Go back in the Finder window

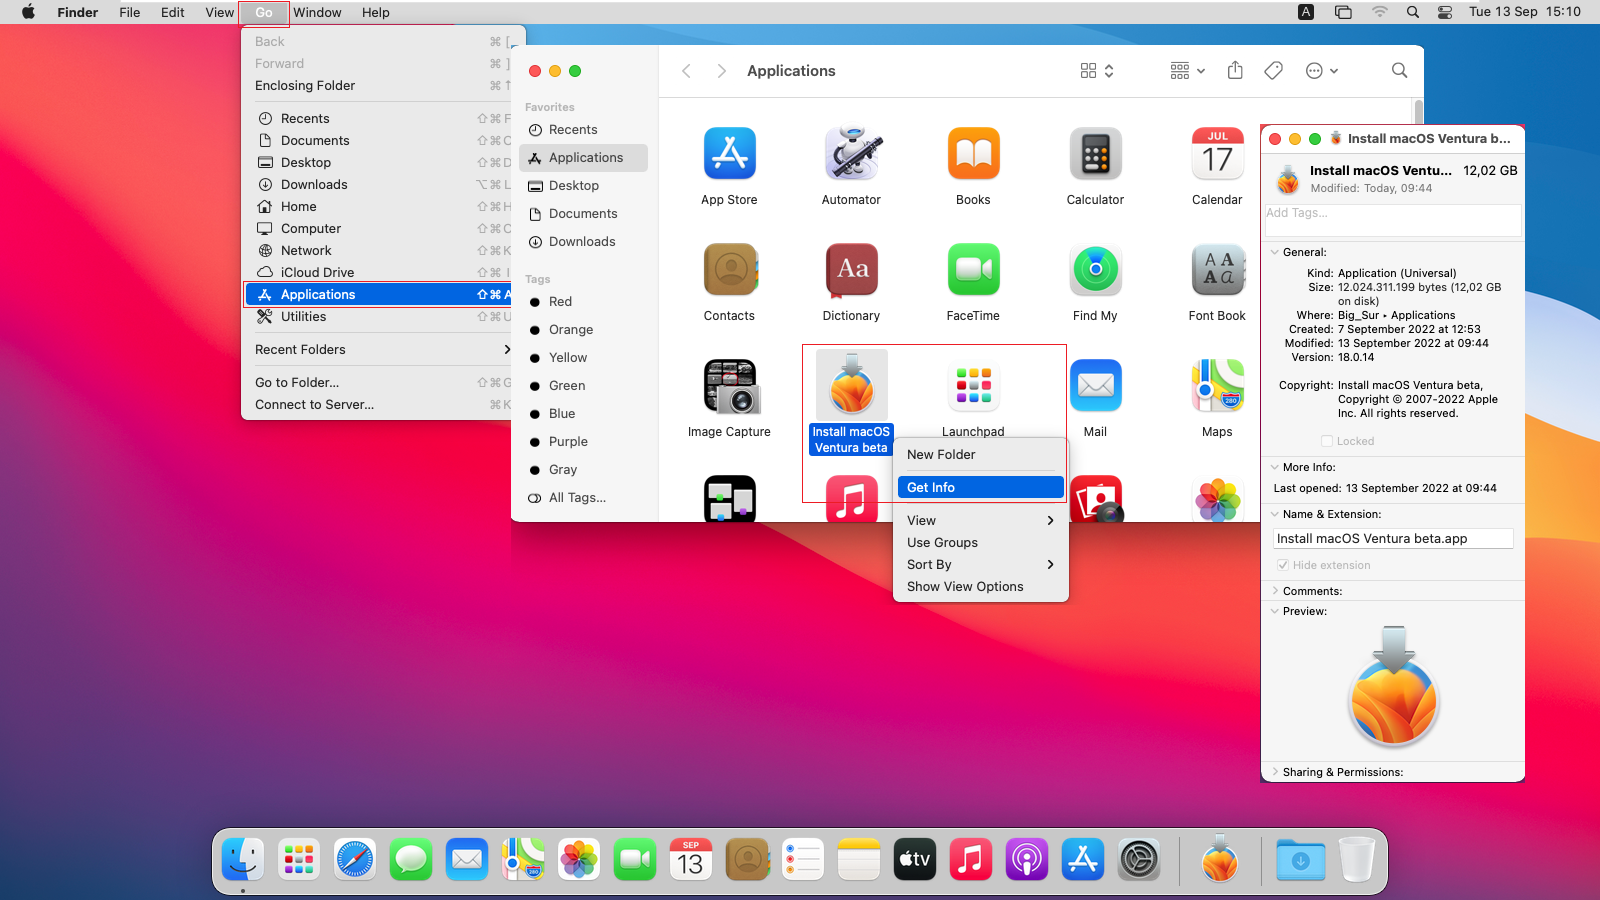click(x=686, y=70)
